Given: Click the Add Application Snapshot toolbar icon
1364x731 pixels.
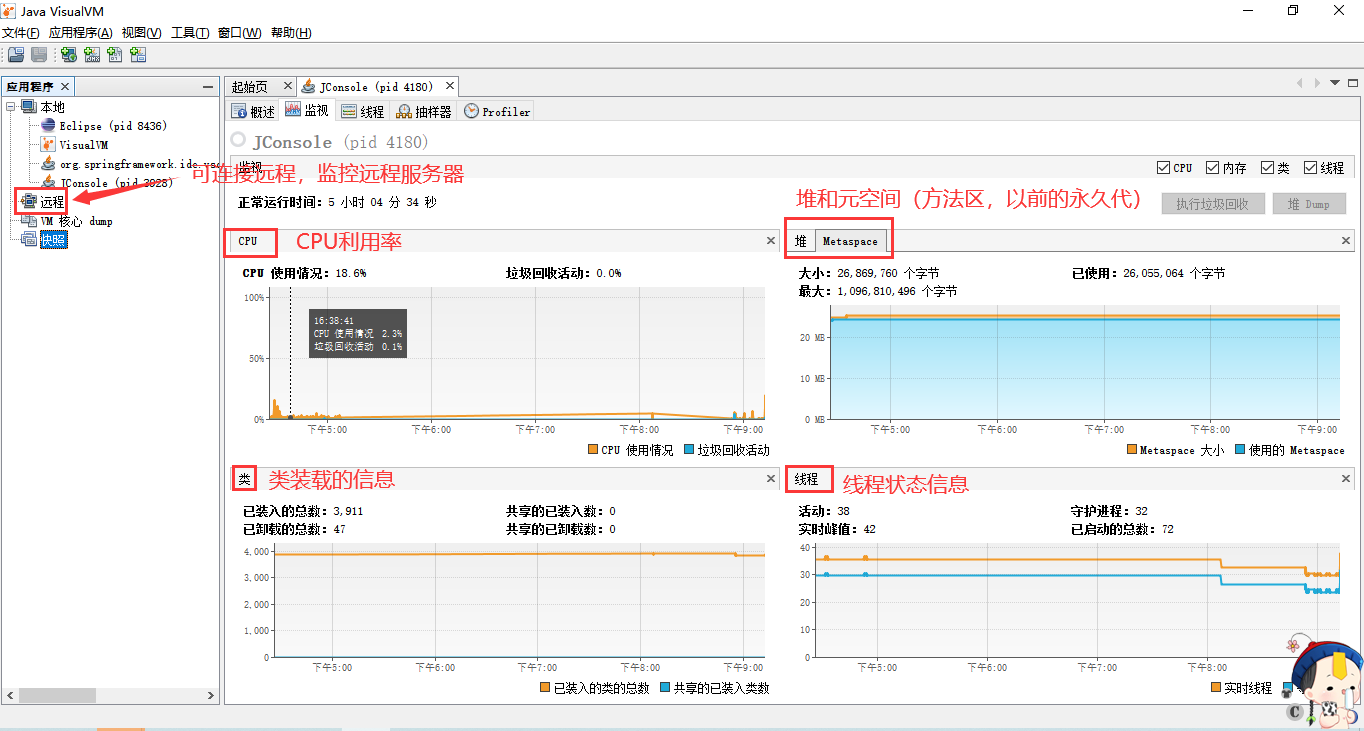Looking at the screenshot, I should [138, 55].
